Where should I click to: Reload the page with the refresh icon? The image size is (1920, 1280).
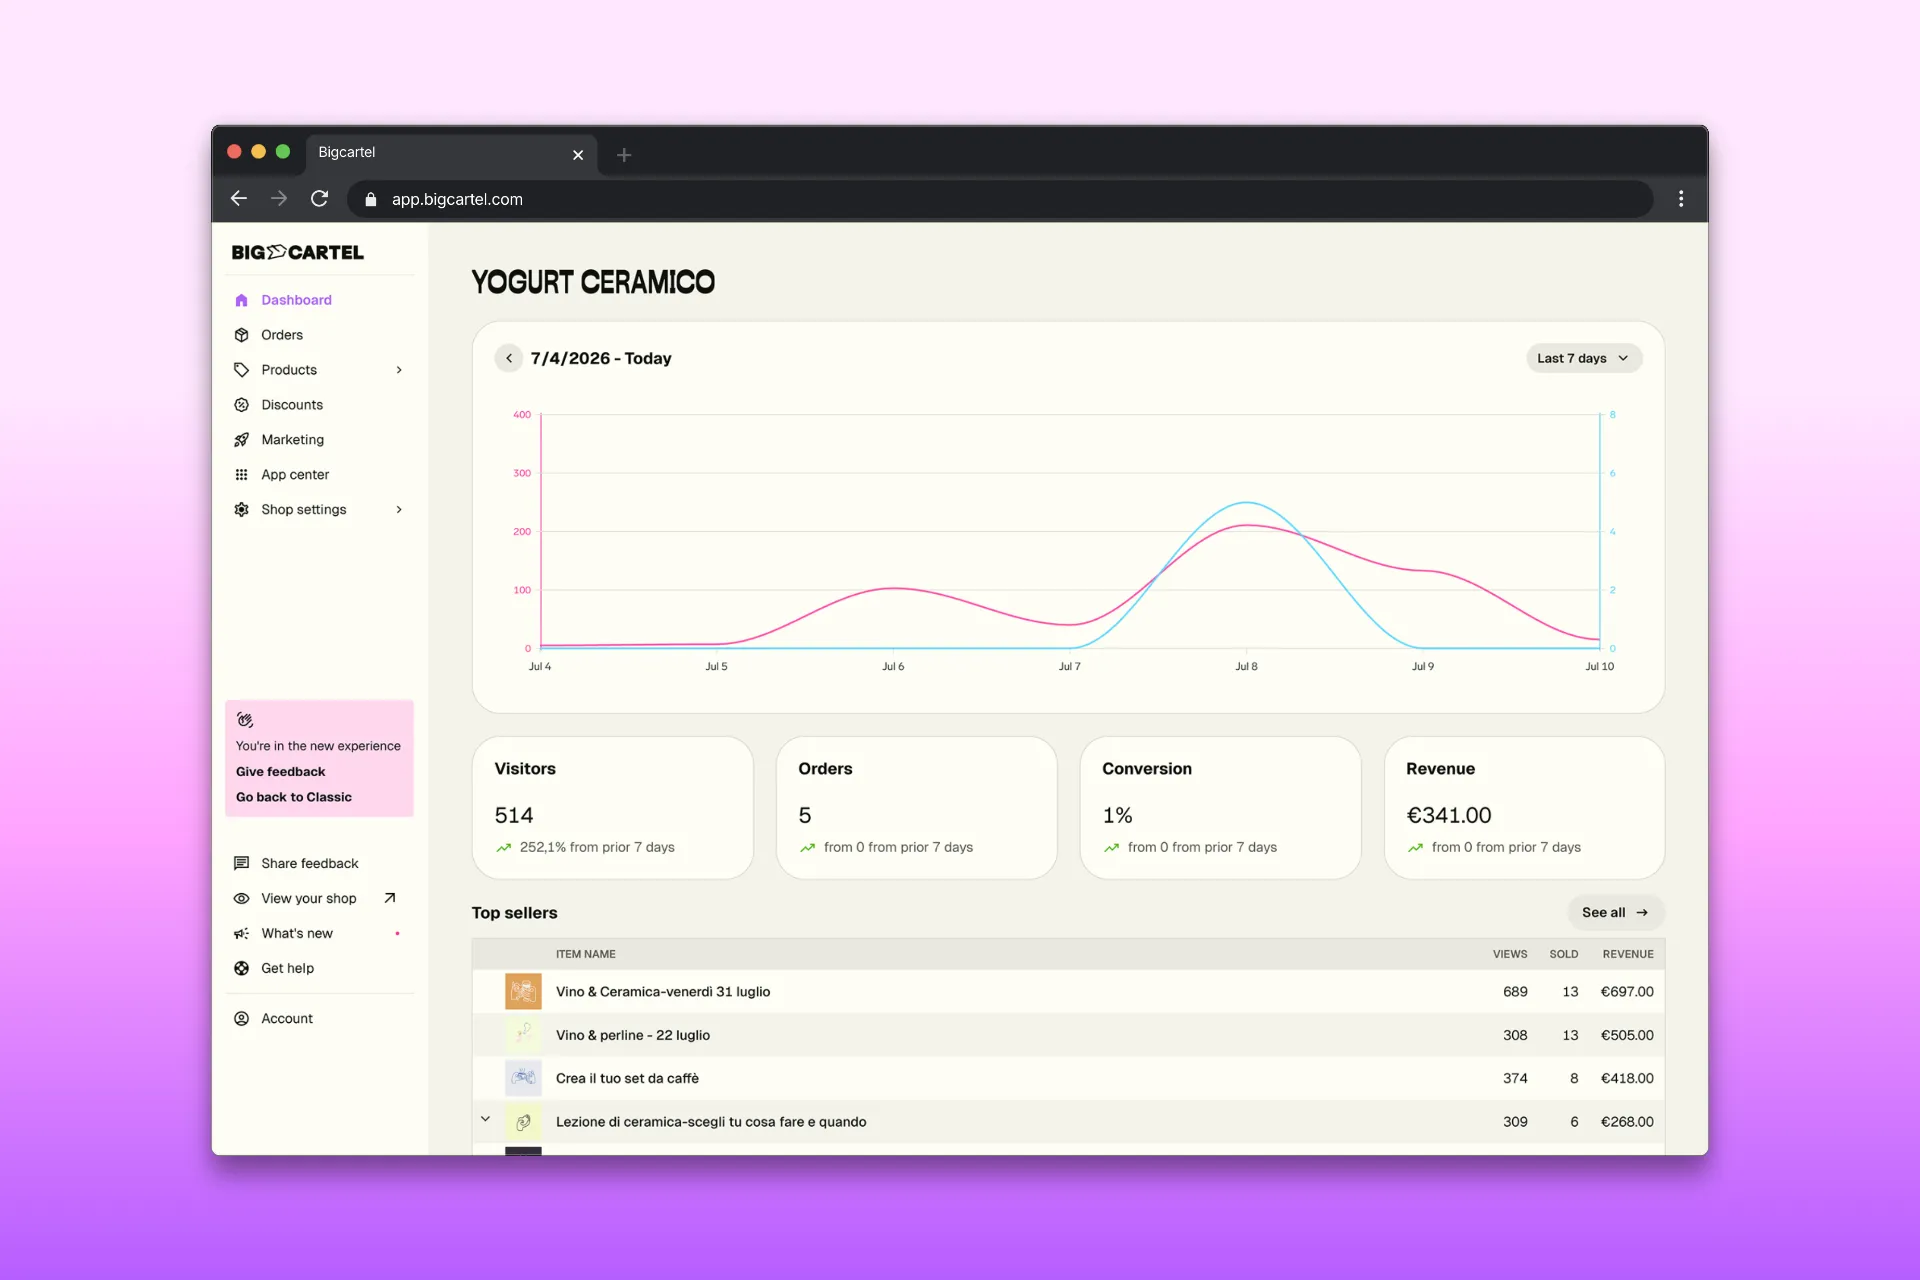[319, 199]
